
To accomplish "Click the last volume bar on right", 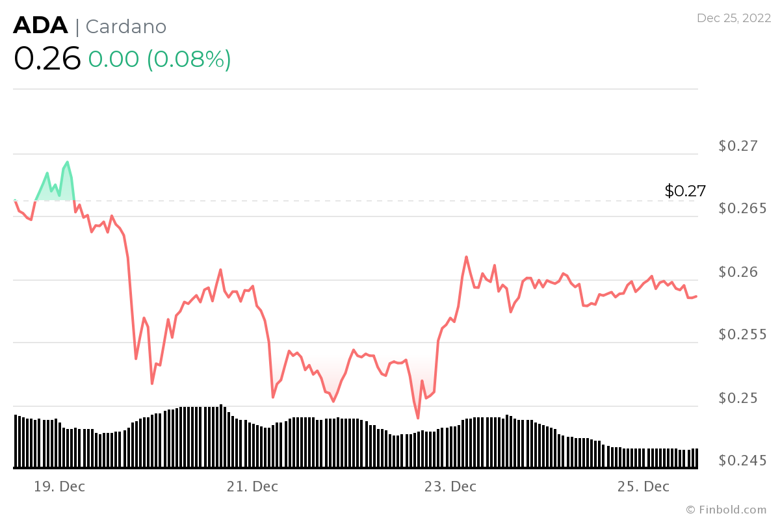I will coord(695,458).
